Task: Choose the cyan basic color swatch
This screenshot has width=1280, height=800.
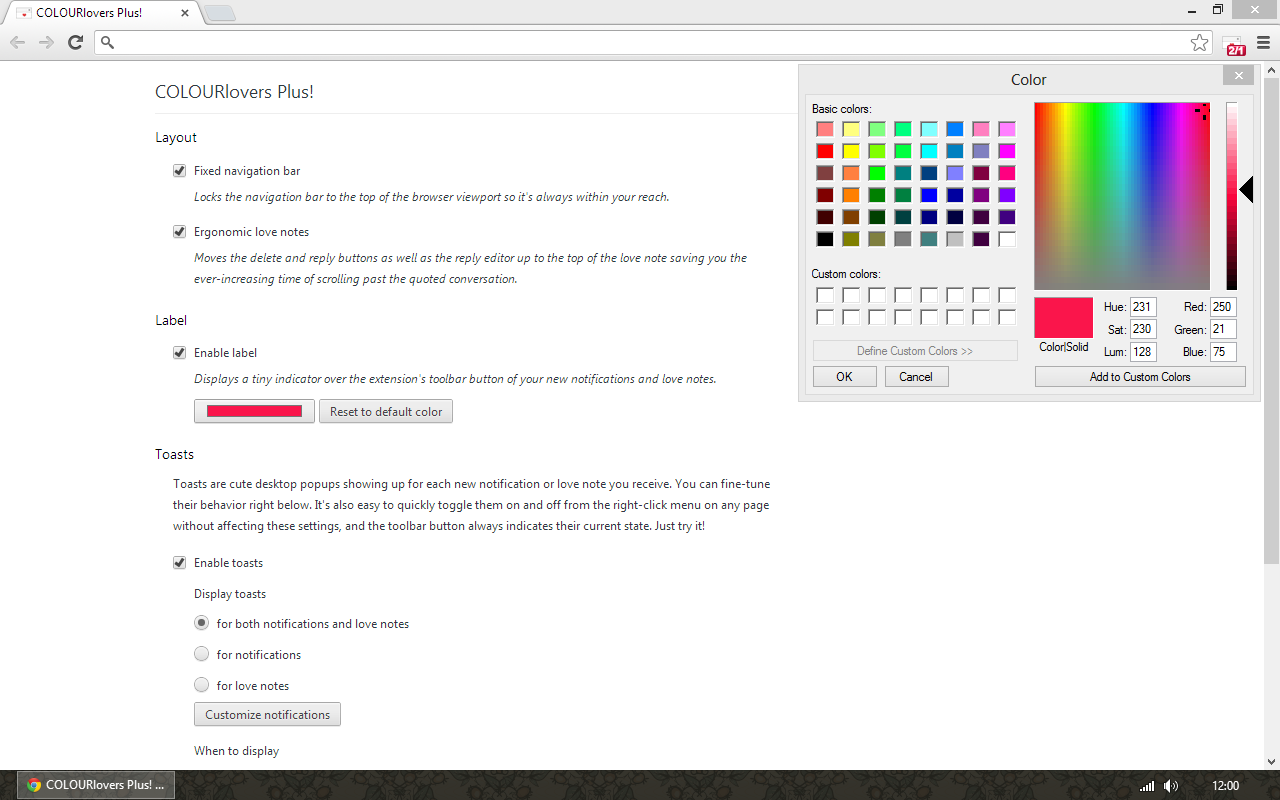Action: point(929,151)
